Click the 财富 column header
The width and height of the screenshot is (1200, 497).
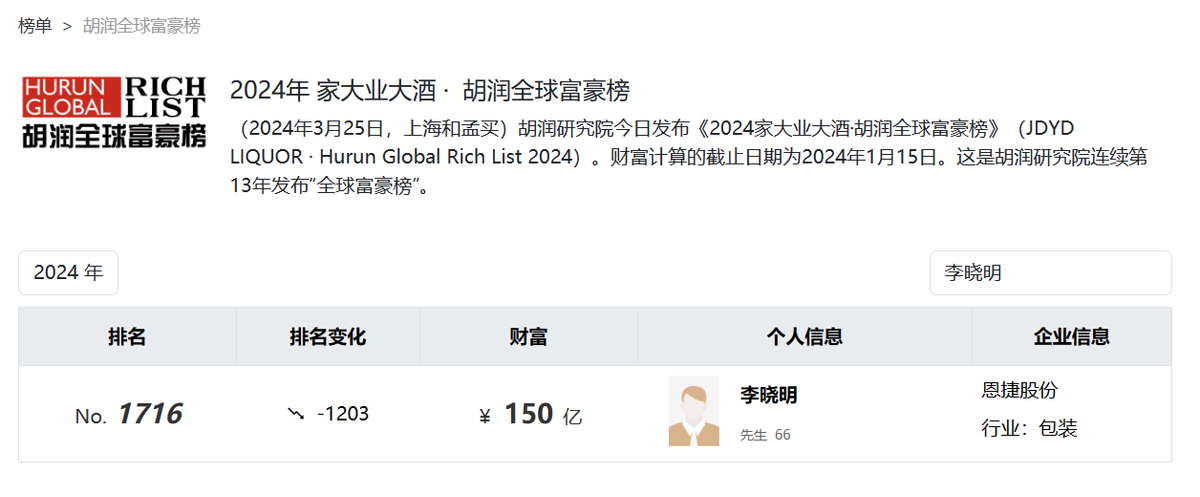click(x=528, y=337)
